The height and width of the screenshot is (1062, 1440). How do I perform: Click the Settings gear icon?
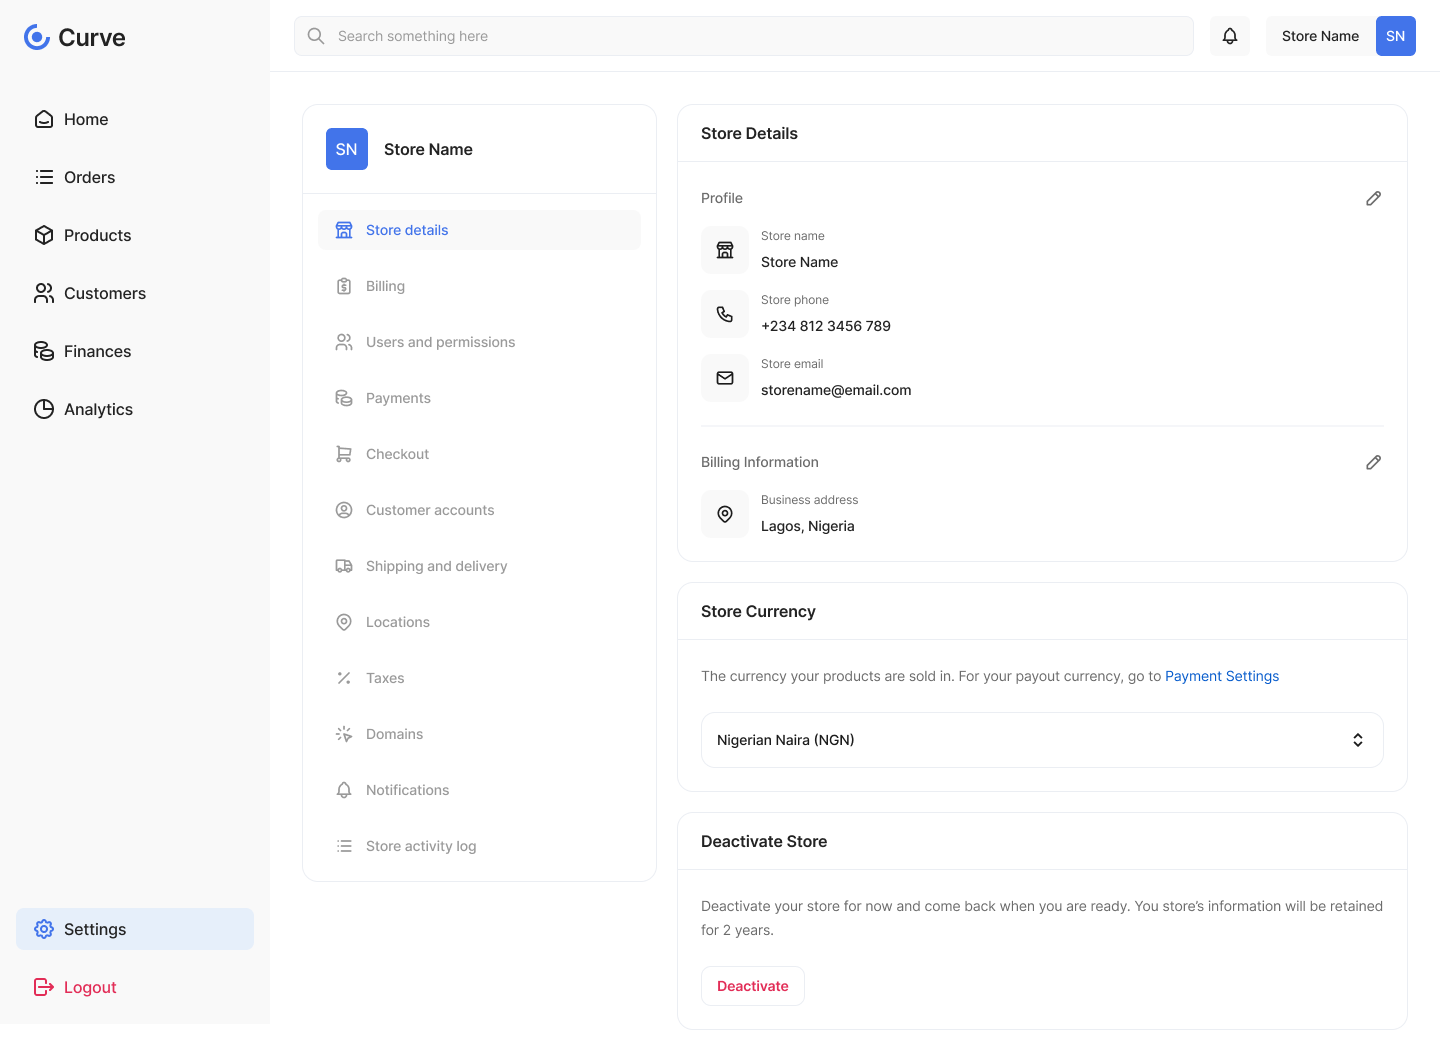click(x=44, y=929)
